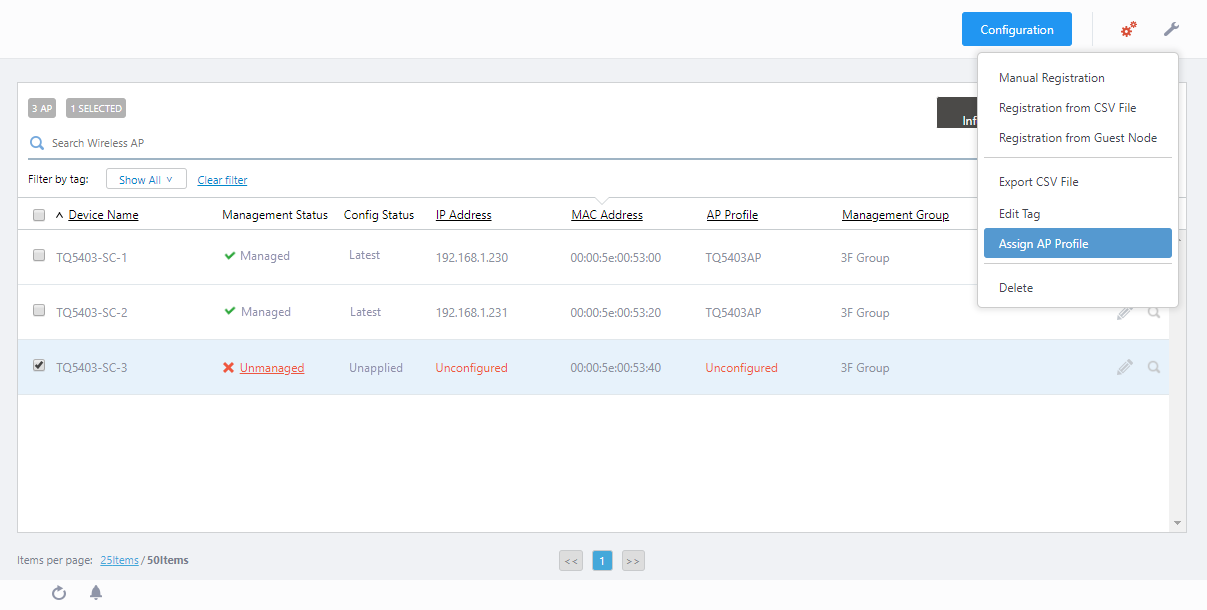
Task: Click the magnifier detail icon for TQ5403-SC-2
Action: click(1154, 313)
